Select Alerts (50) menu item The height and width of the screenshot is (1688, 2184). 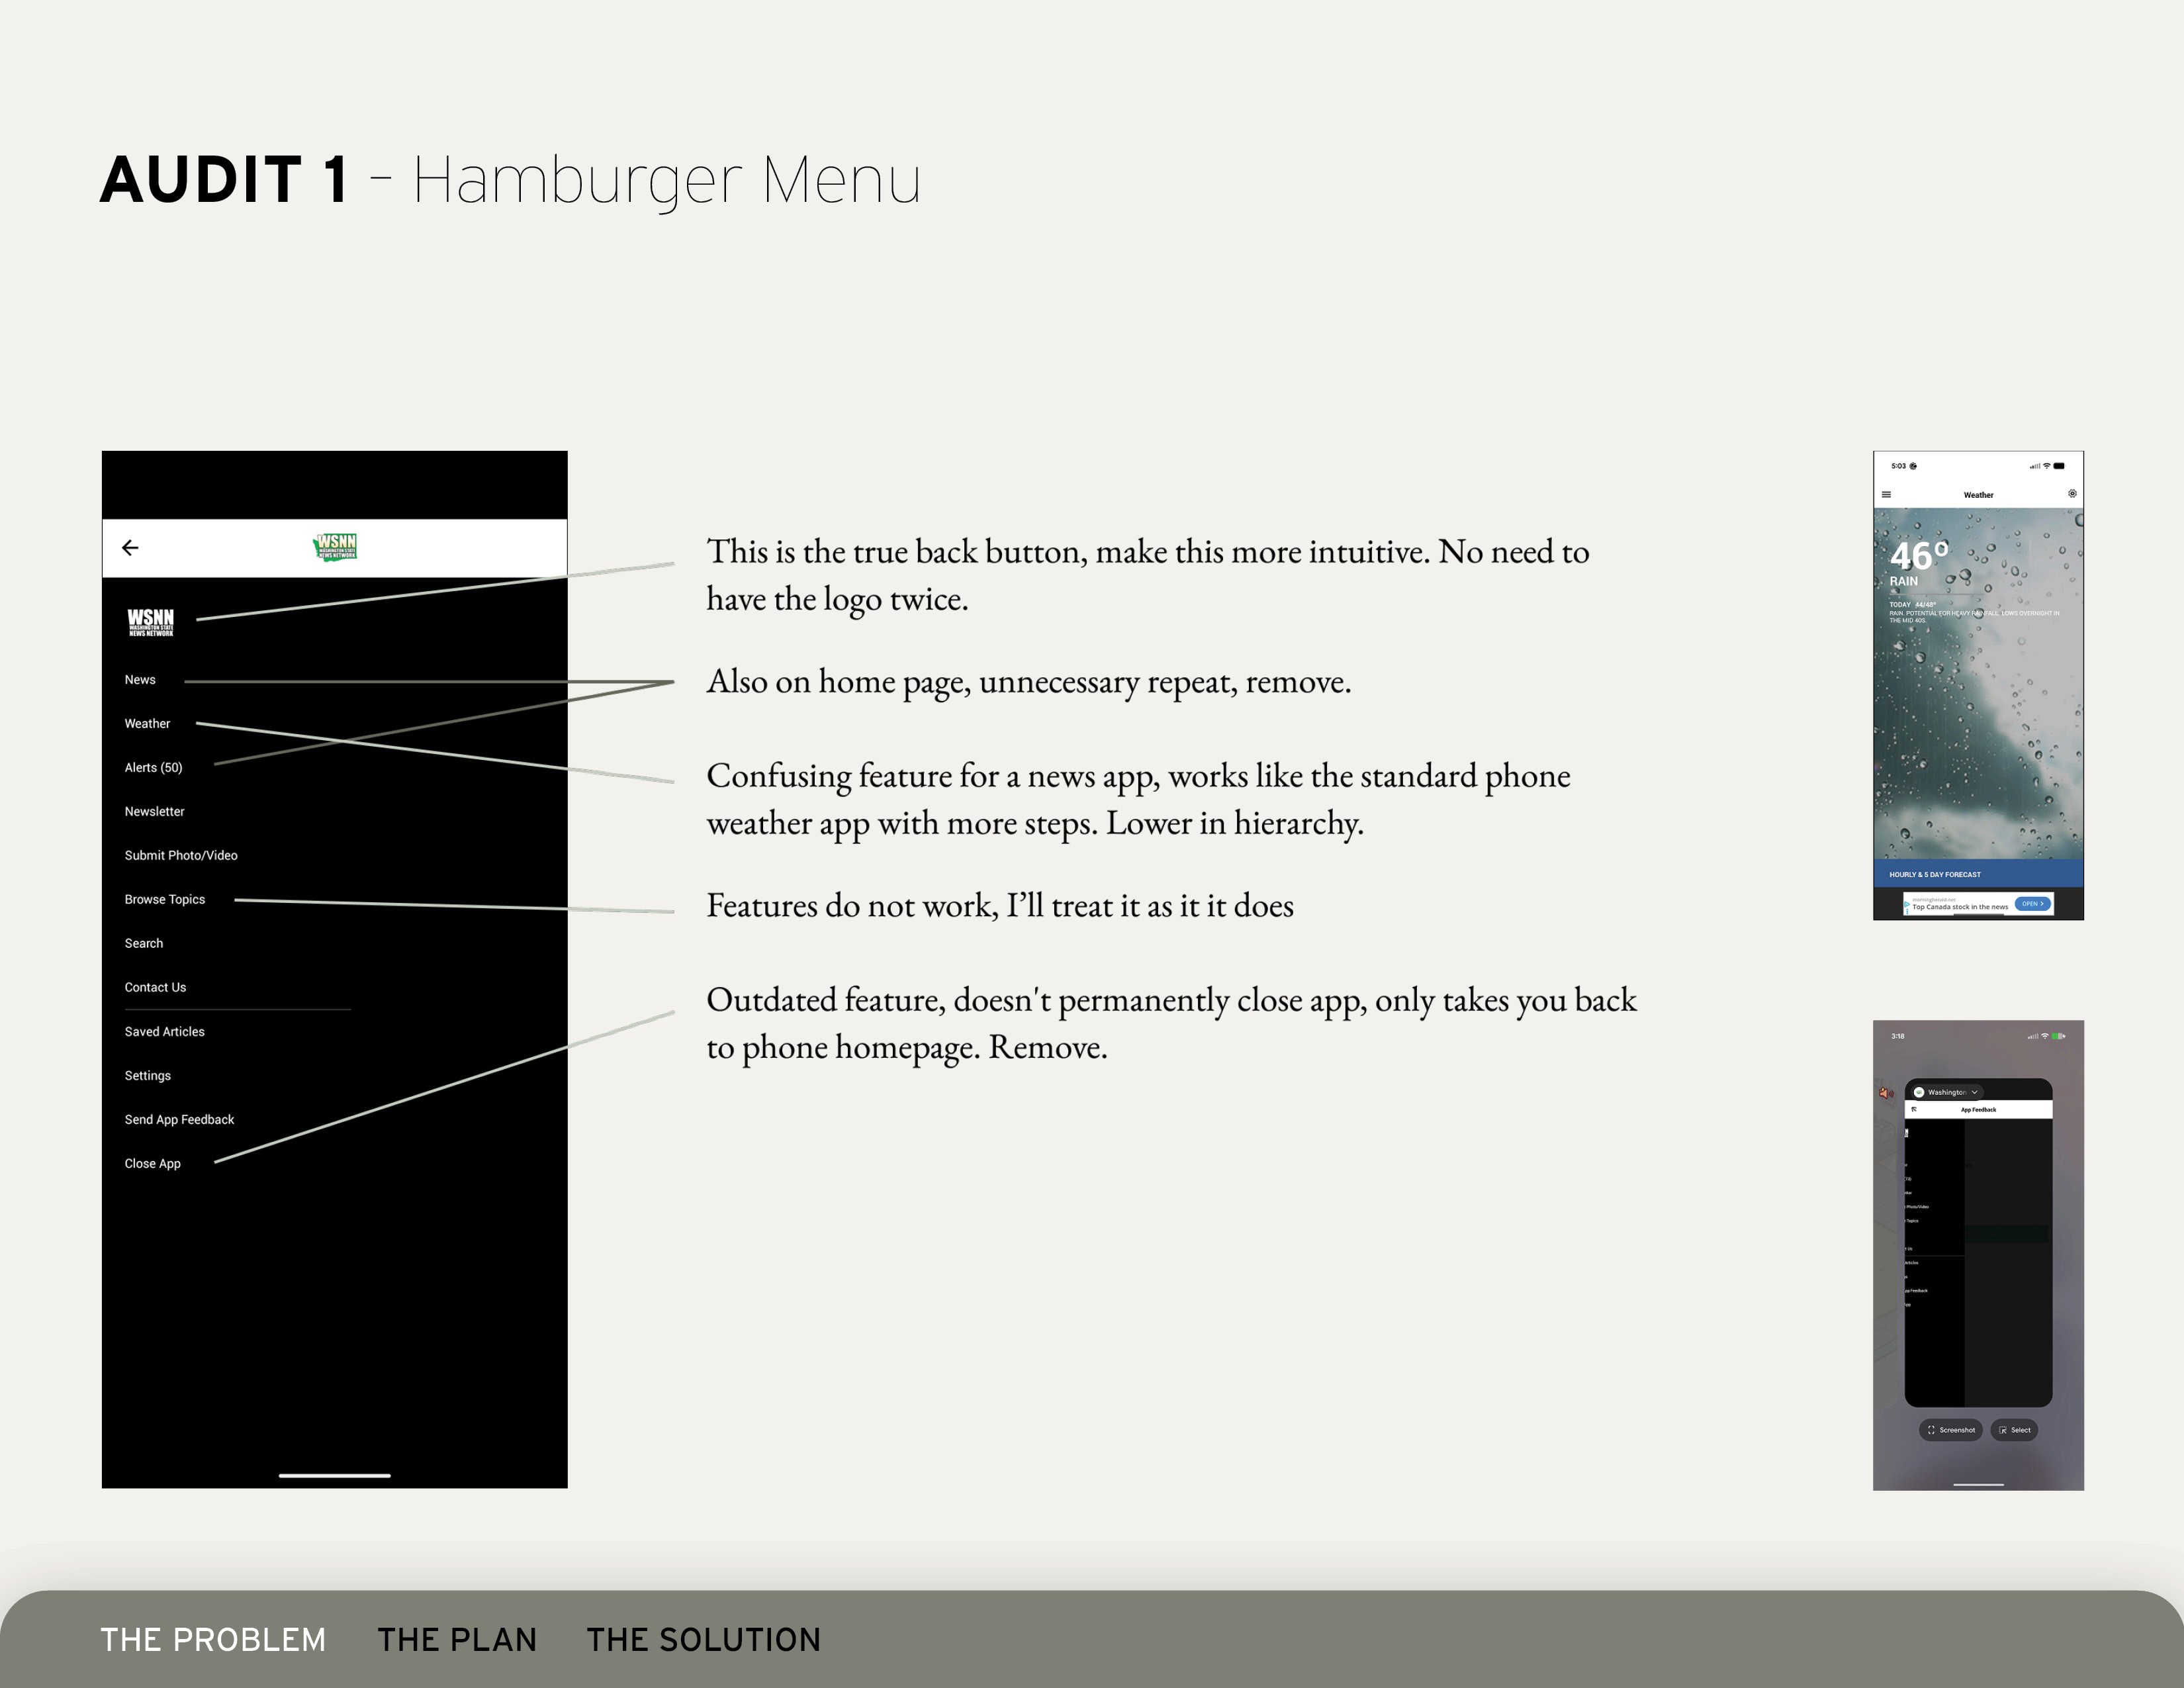click(153, 768)
